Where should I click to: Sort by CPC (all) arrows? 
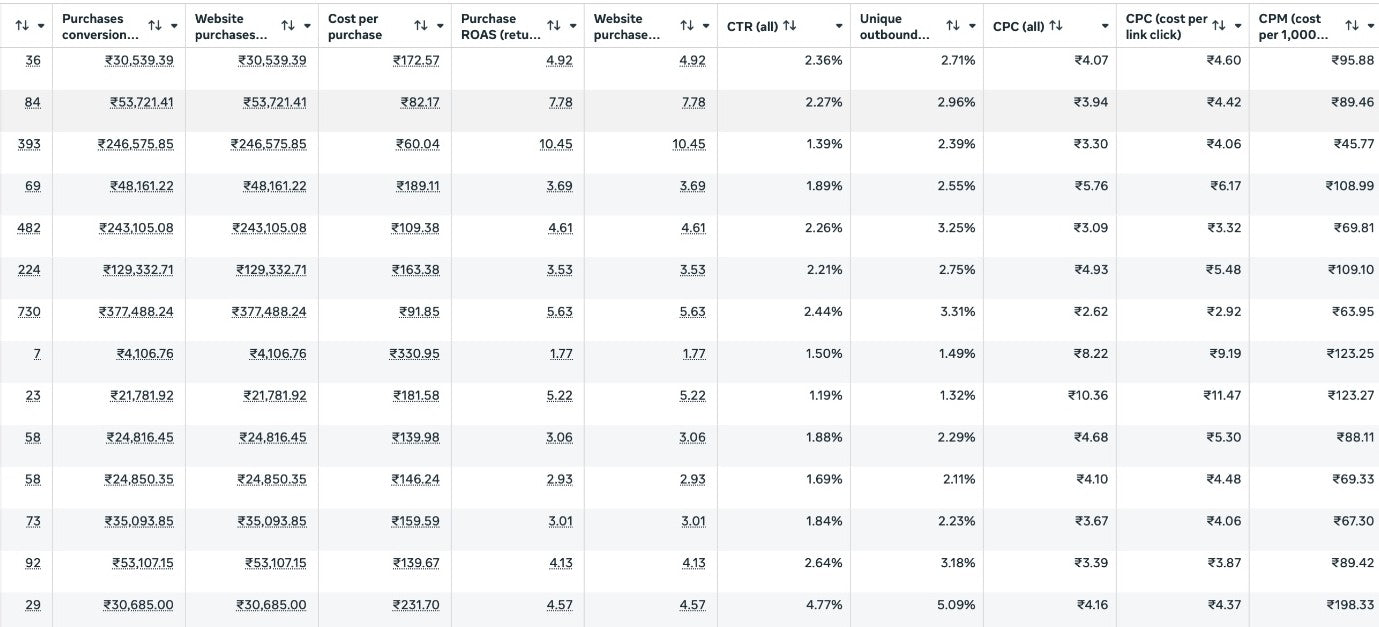tap(1055, 26)
